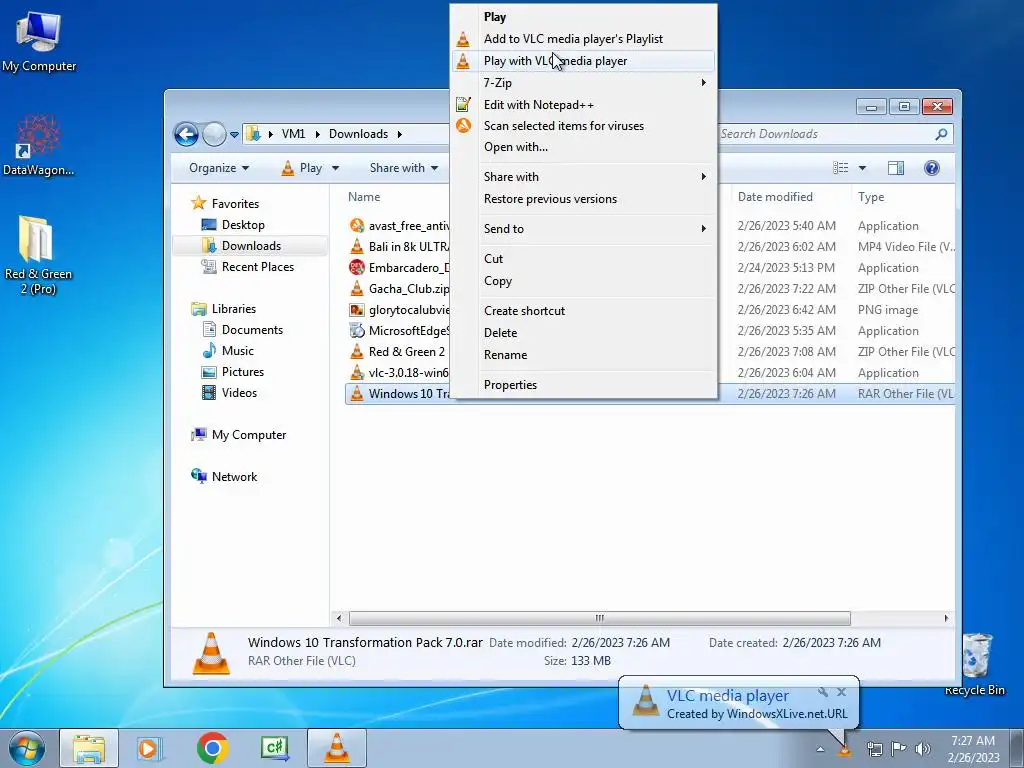Screen dimensions: 1024x768
Task: Click Downloads in the address bar
Action: 358,134
